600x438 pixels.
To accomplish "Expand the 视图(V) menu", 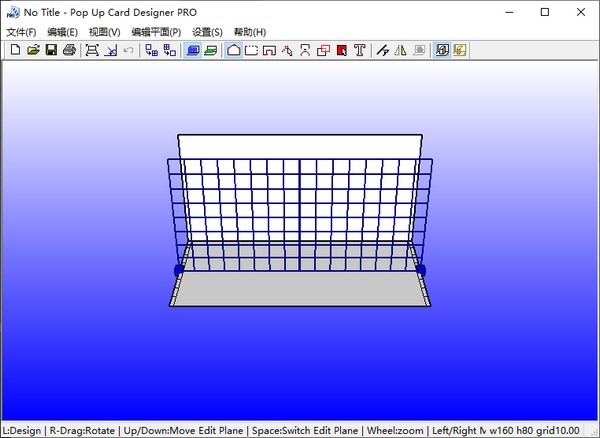I will pyautogui.click(x=104, y=32).
